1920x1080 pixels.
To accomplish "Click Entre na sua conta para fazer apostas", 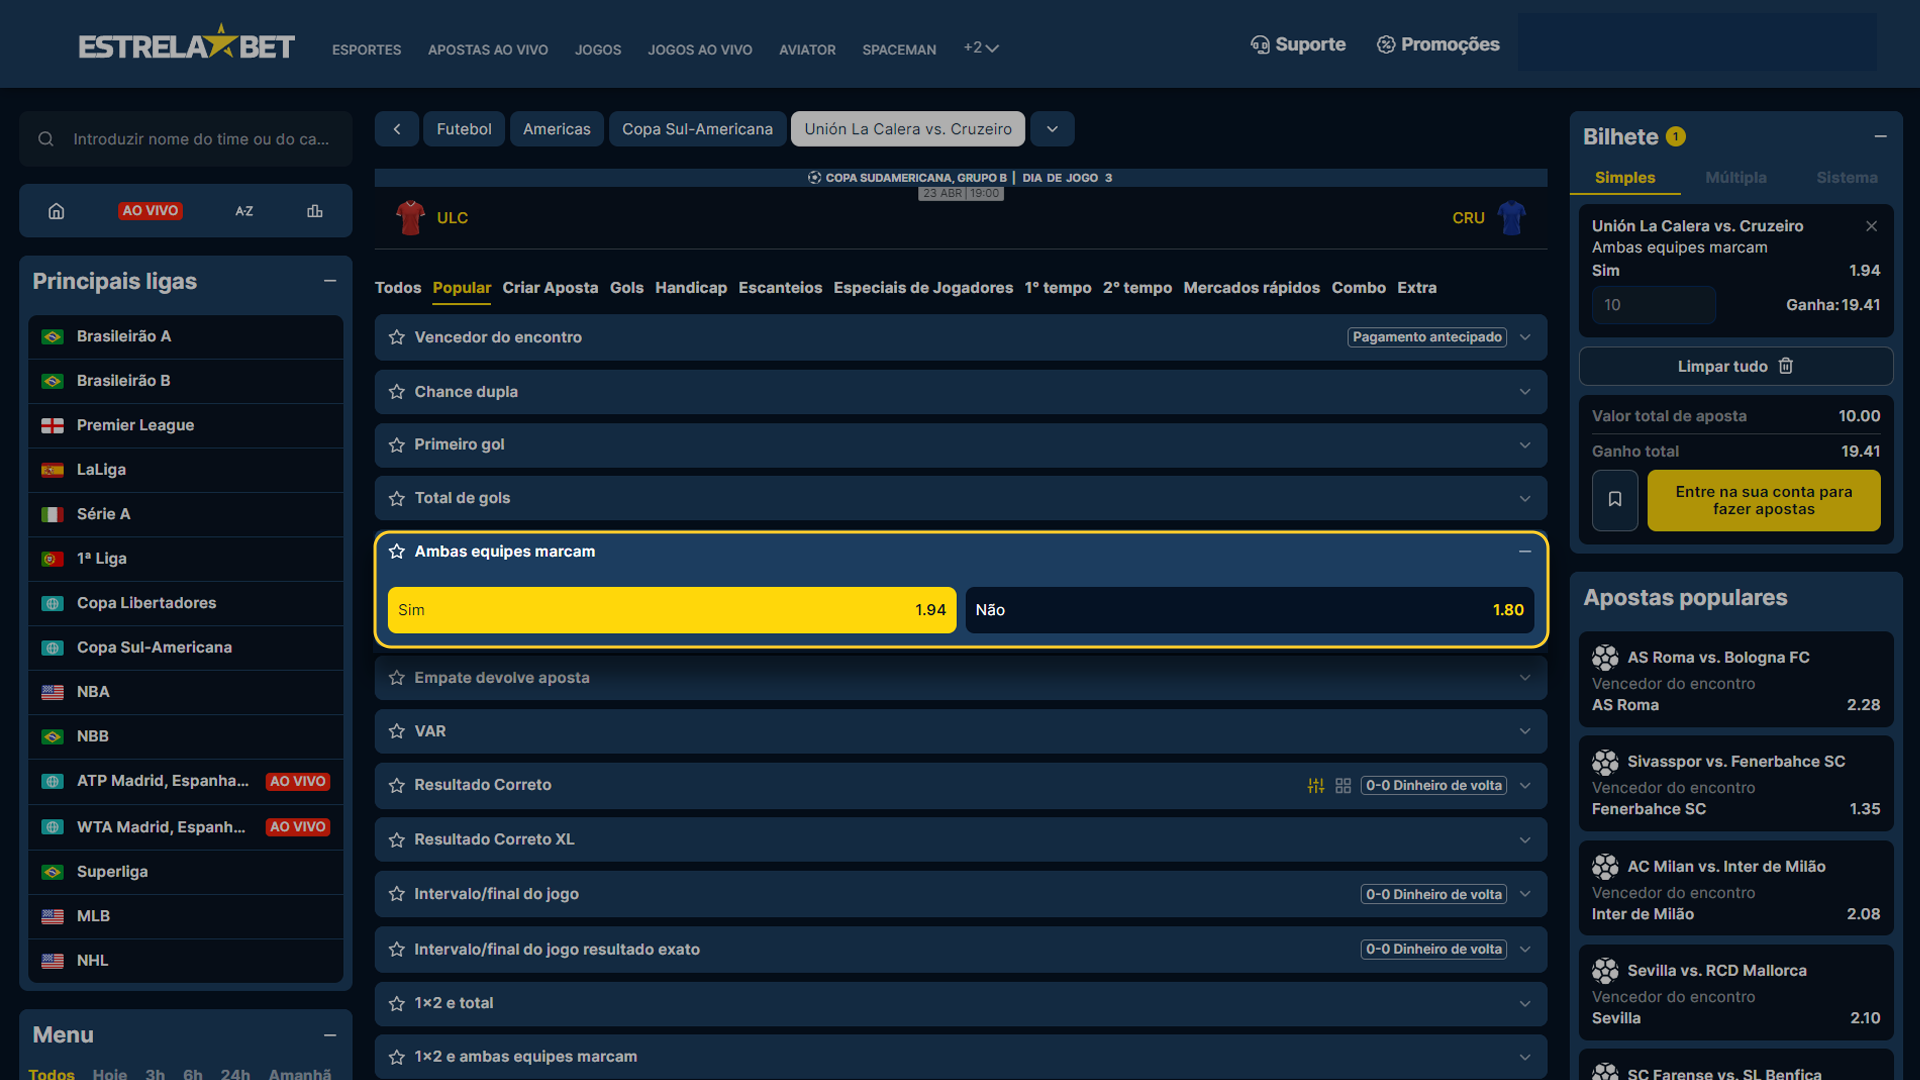I will pyautogui.click(x=1764, y=500).
